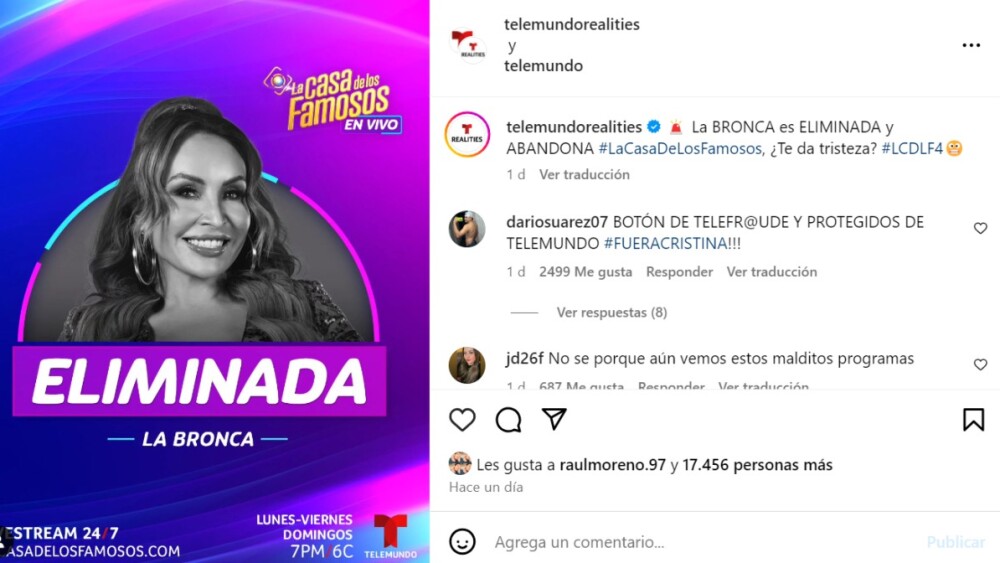Open the three-dot more options menu

pos(971,45)
